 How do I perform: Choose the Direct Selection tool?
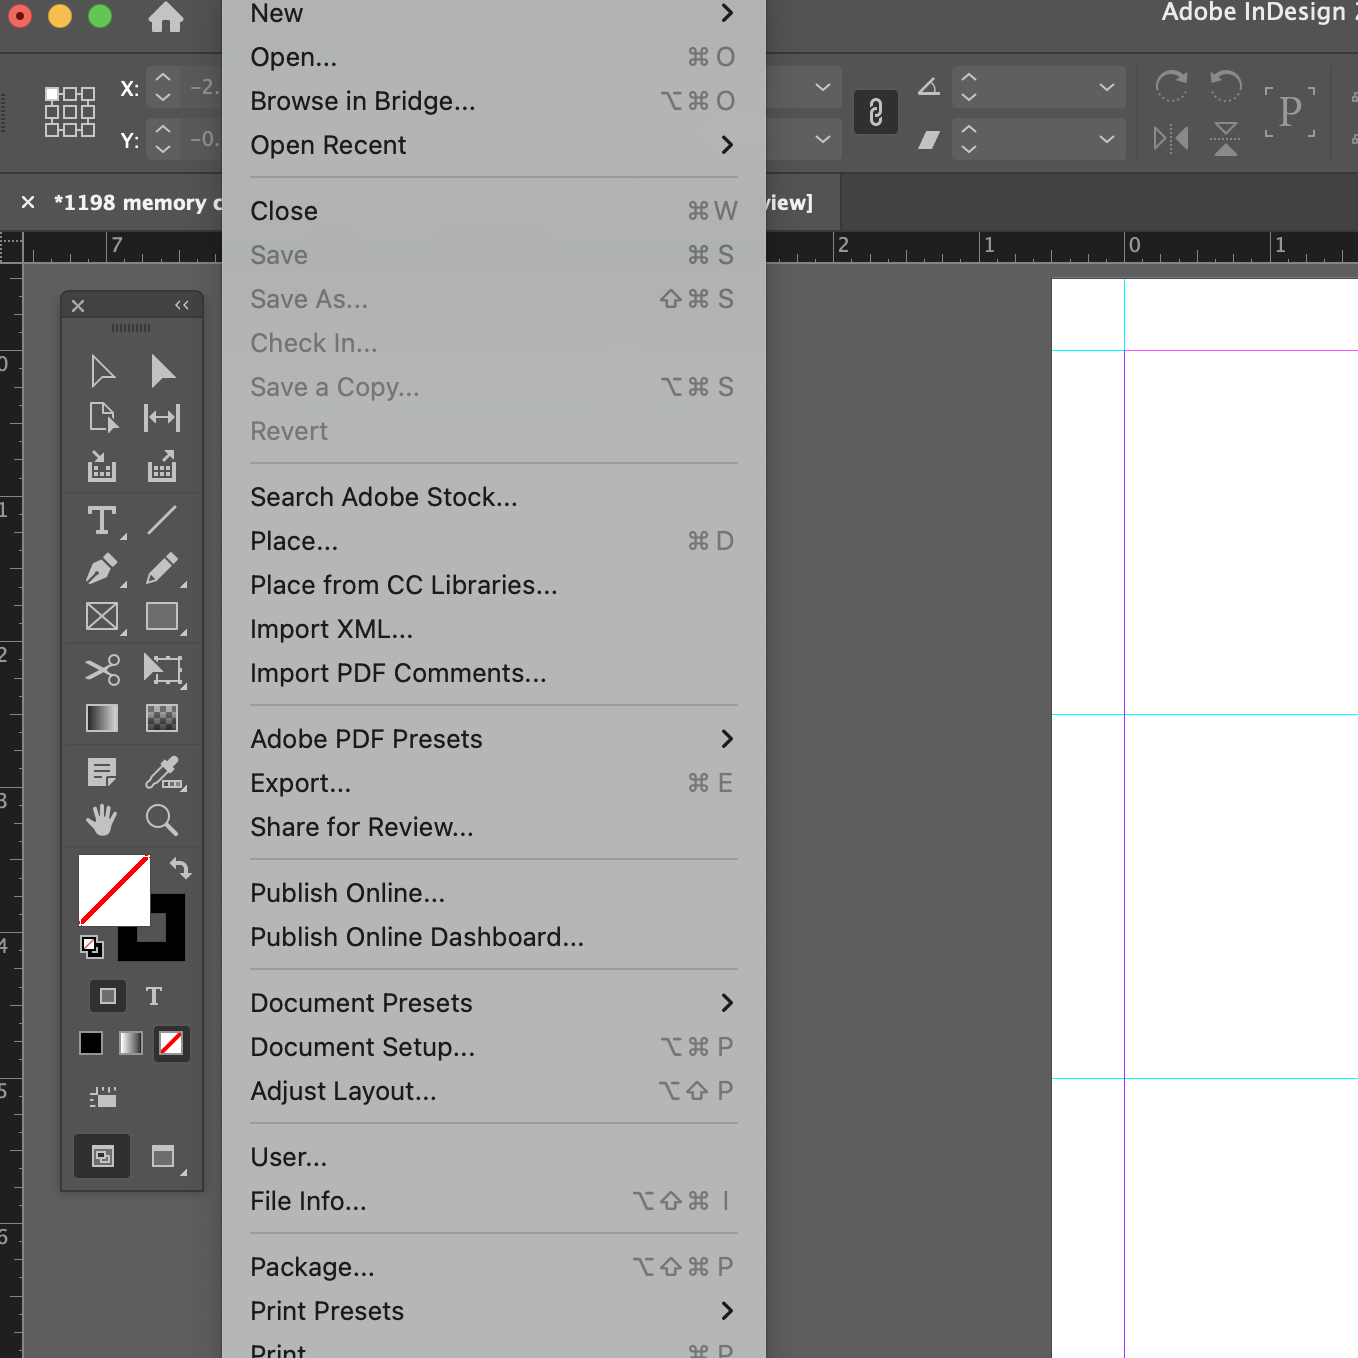point(162,370)
